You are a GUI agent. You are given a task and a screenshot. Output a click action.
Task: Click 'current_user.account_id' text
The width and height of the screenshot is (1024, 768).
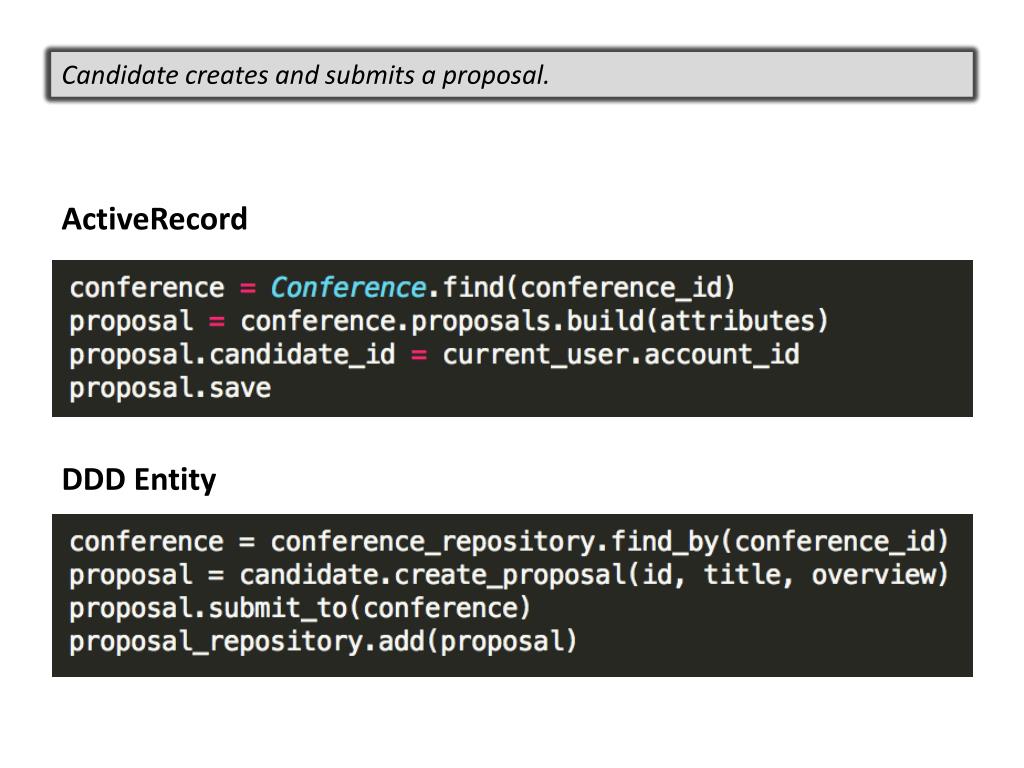coord(621,355)
